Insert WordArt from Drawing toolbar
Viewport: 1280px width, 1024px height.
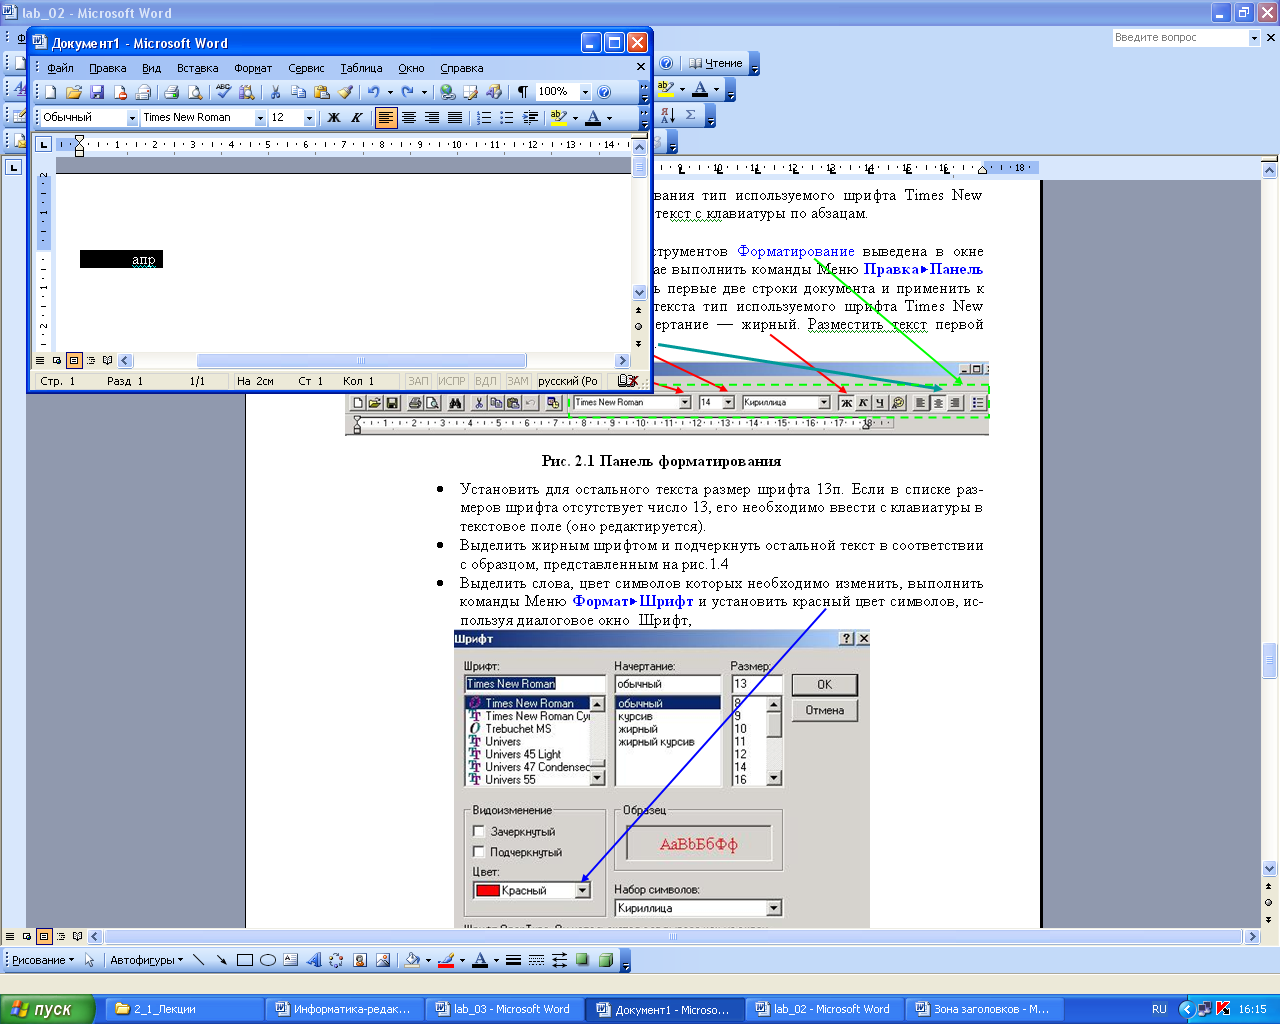click(314, 960)
